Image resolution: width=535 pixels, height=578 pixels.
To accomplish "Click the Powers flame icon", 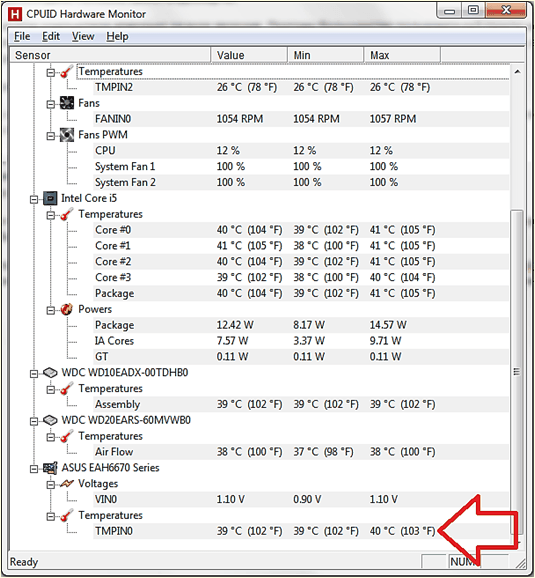I will (67, 309).
